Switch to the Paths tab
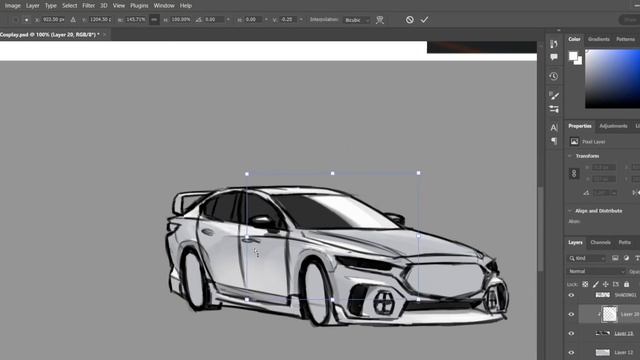 (x=624, y=242)
